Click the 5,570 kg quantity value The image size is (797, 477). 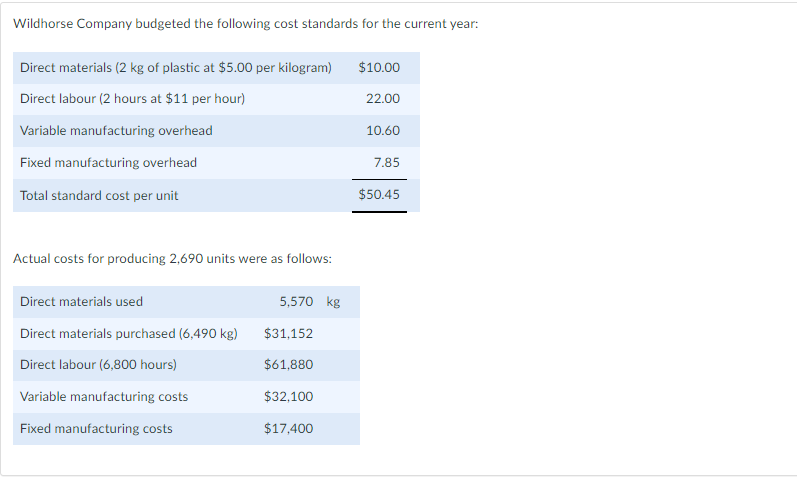[310, 302]
